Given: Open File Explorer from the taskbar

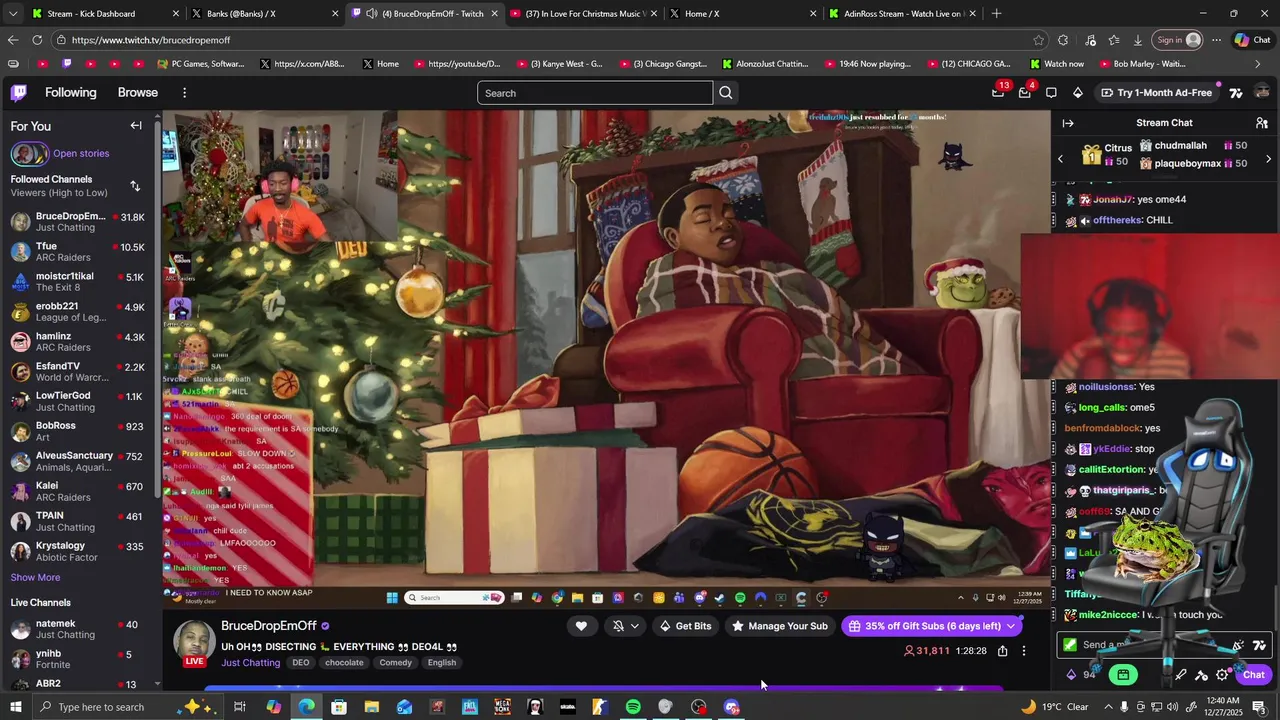Looking at the screenshot, I should [372, 707].
